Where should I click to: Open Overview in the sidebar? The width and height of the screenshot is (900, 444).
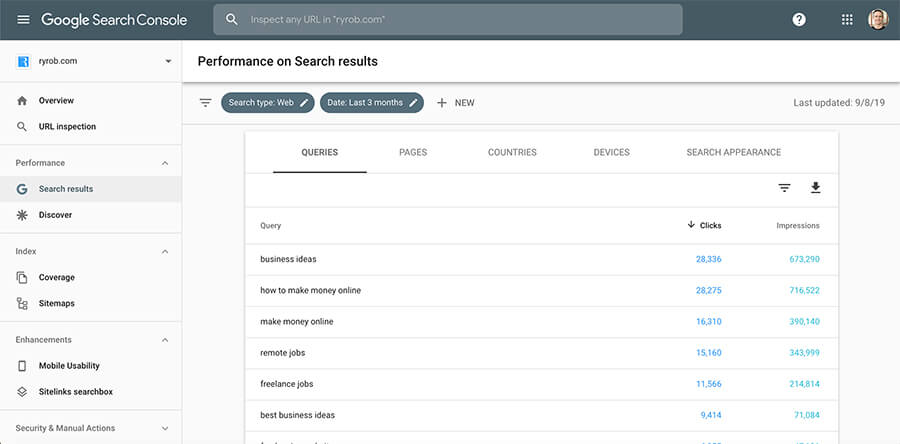91,100
